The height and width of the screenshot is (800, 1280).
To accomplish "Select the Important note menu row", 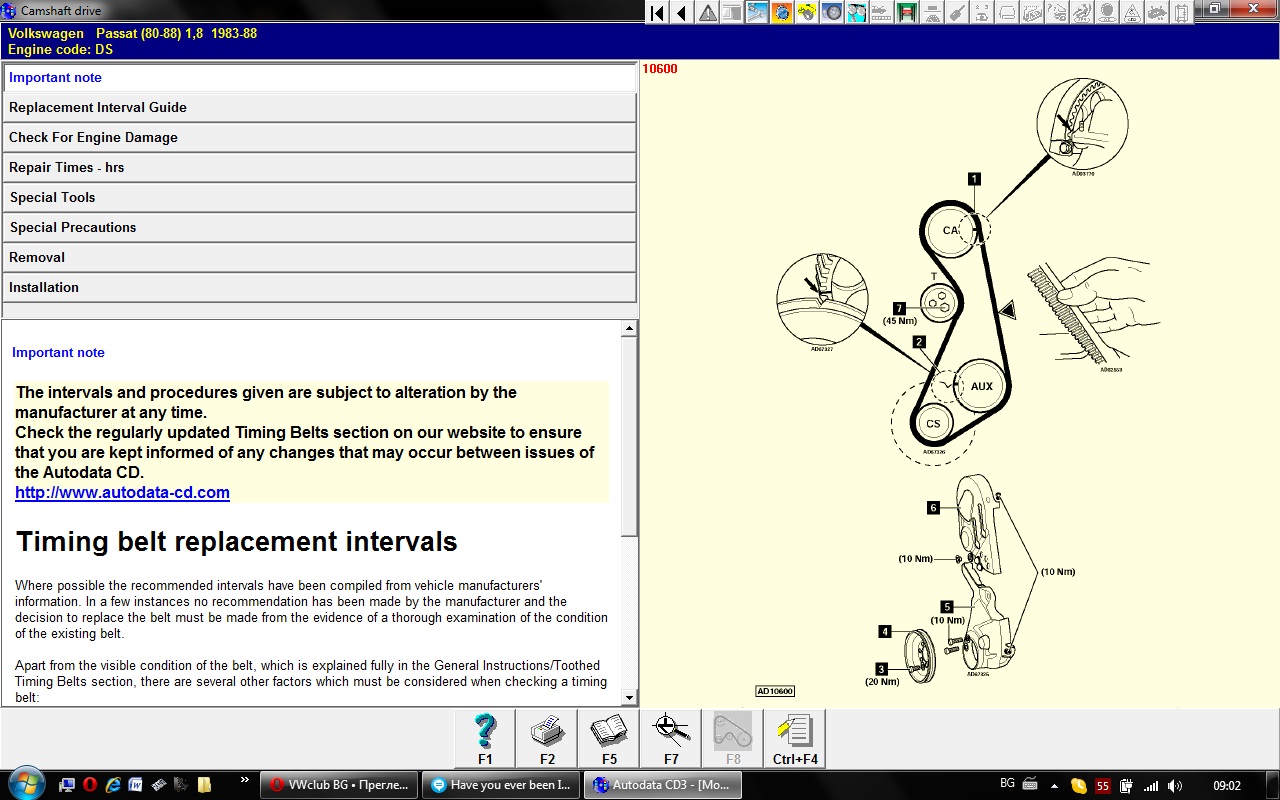I will 320,77.
